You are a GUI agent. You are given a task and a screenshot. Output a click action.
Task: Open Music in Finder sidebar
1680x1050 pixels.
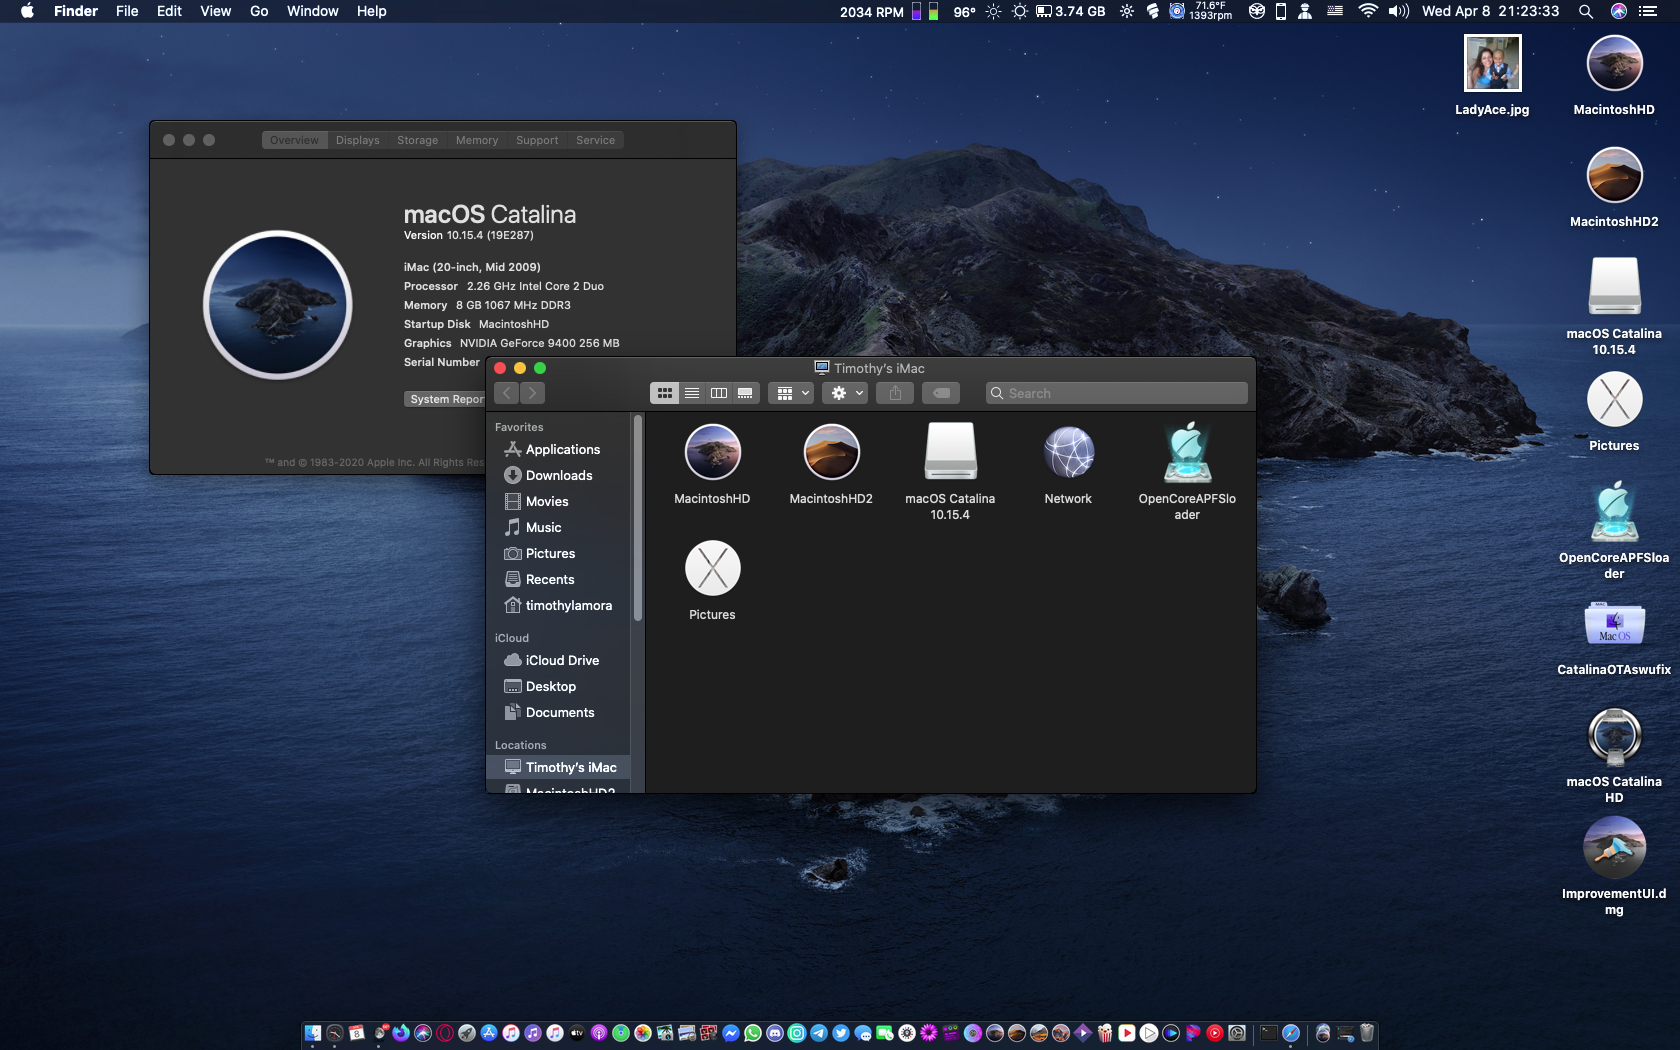coord(558,527)
